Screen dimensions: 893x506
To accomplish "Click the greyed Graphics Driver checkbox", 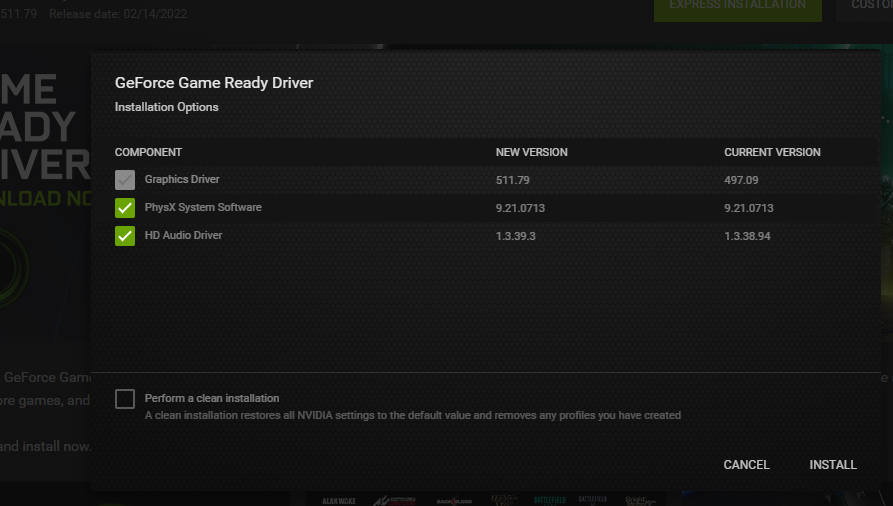I will tap(125, 180).
